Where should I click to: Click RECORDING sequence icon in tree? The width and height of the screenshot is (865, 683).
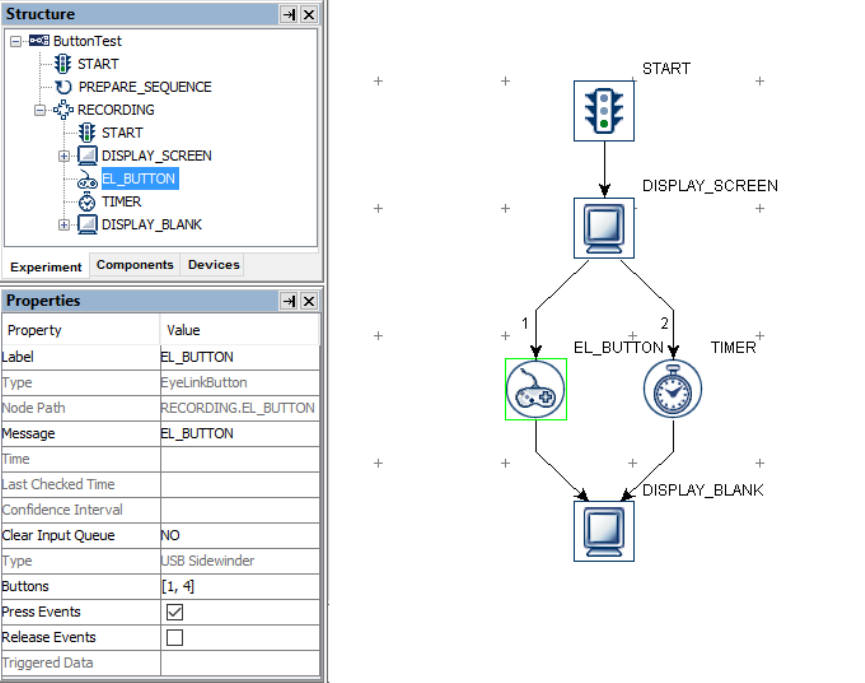[x=63, y=110]
